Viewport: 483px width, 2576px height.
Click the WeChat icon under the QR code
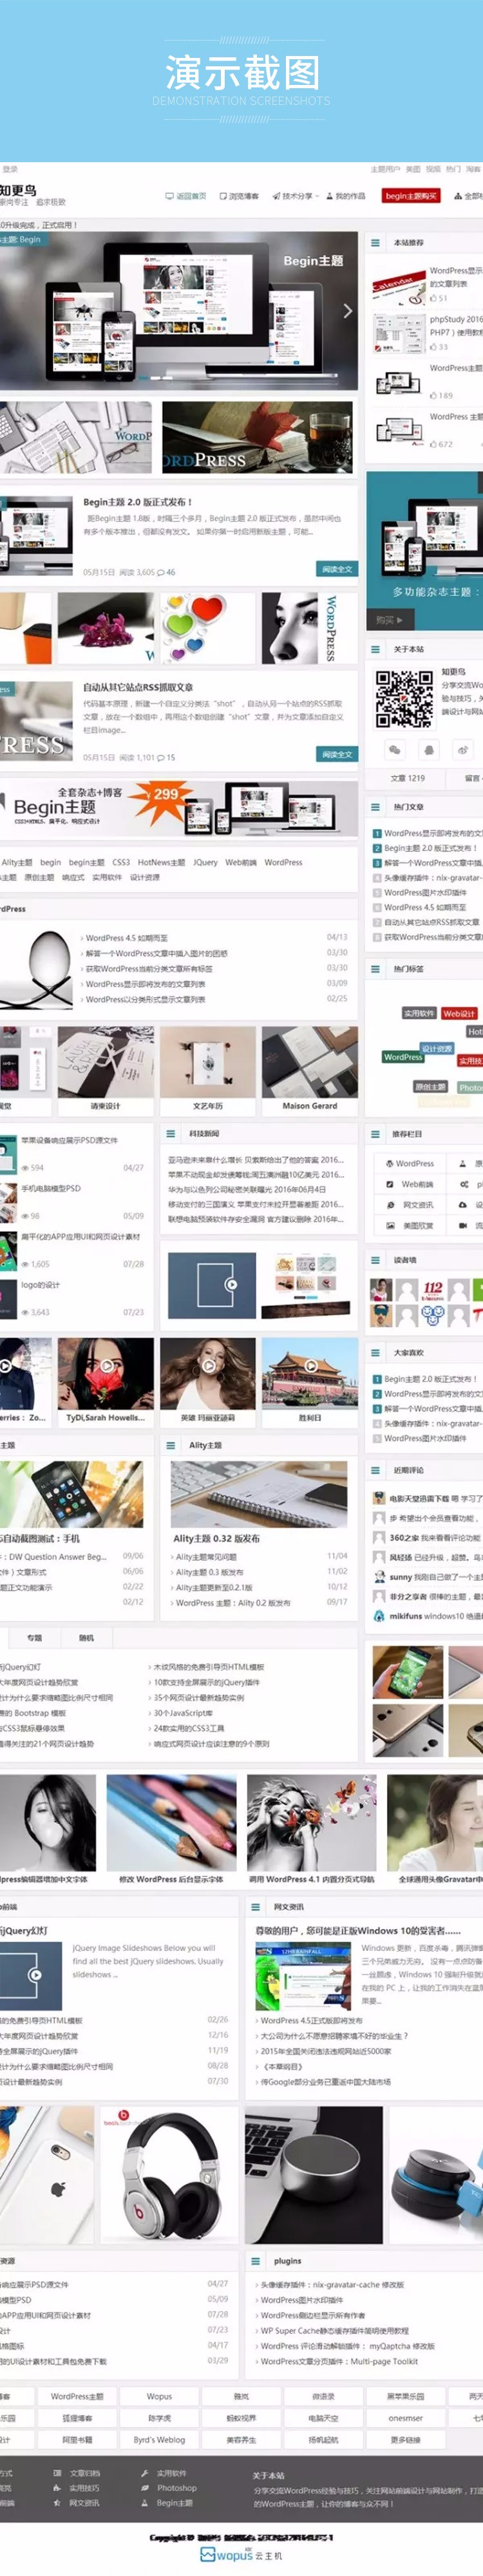point(394,749)
